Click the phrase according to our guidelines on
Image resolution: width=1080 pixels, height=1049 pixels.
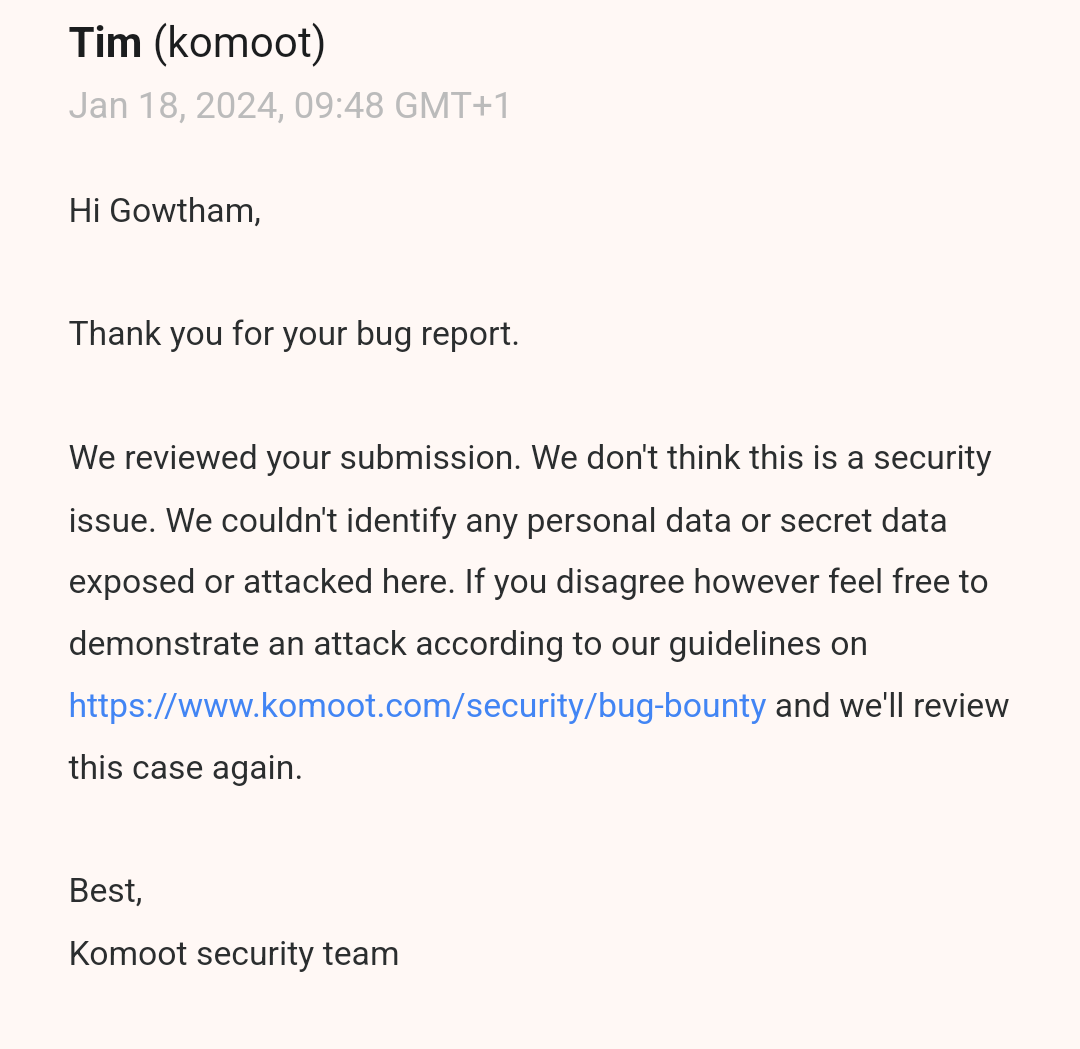point(641,645)
